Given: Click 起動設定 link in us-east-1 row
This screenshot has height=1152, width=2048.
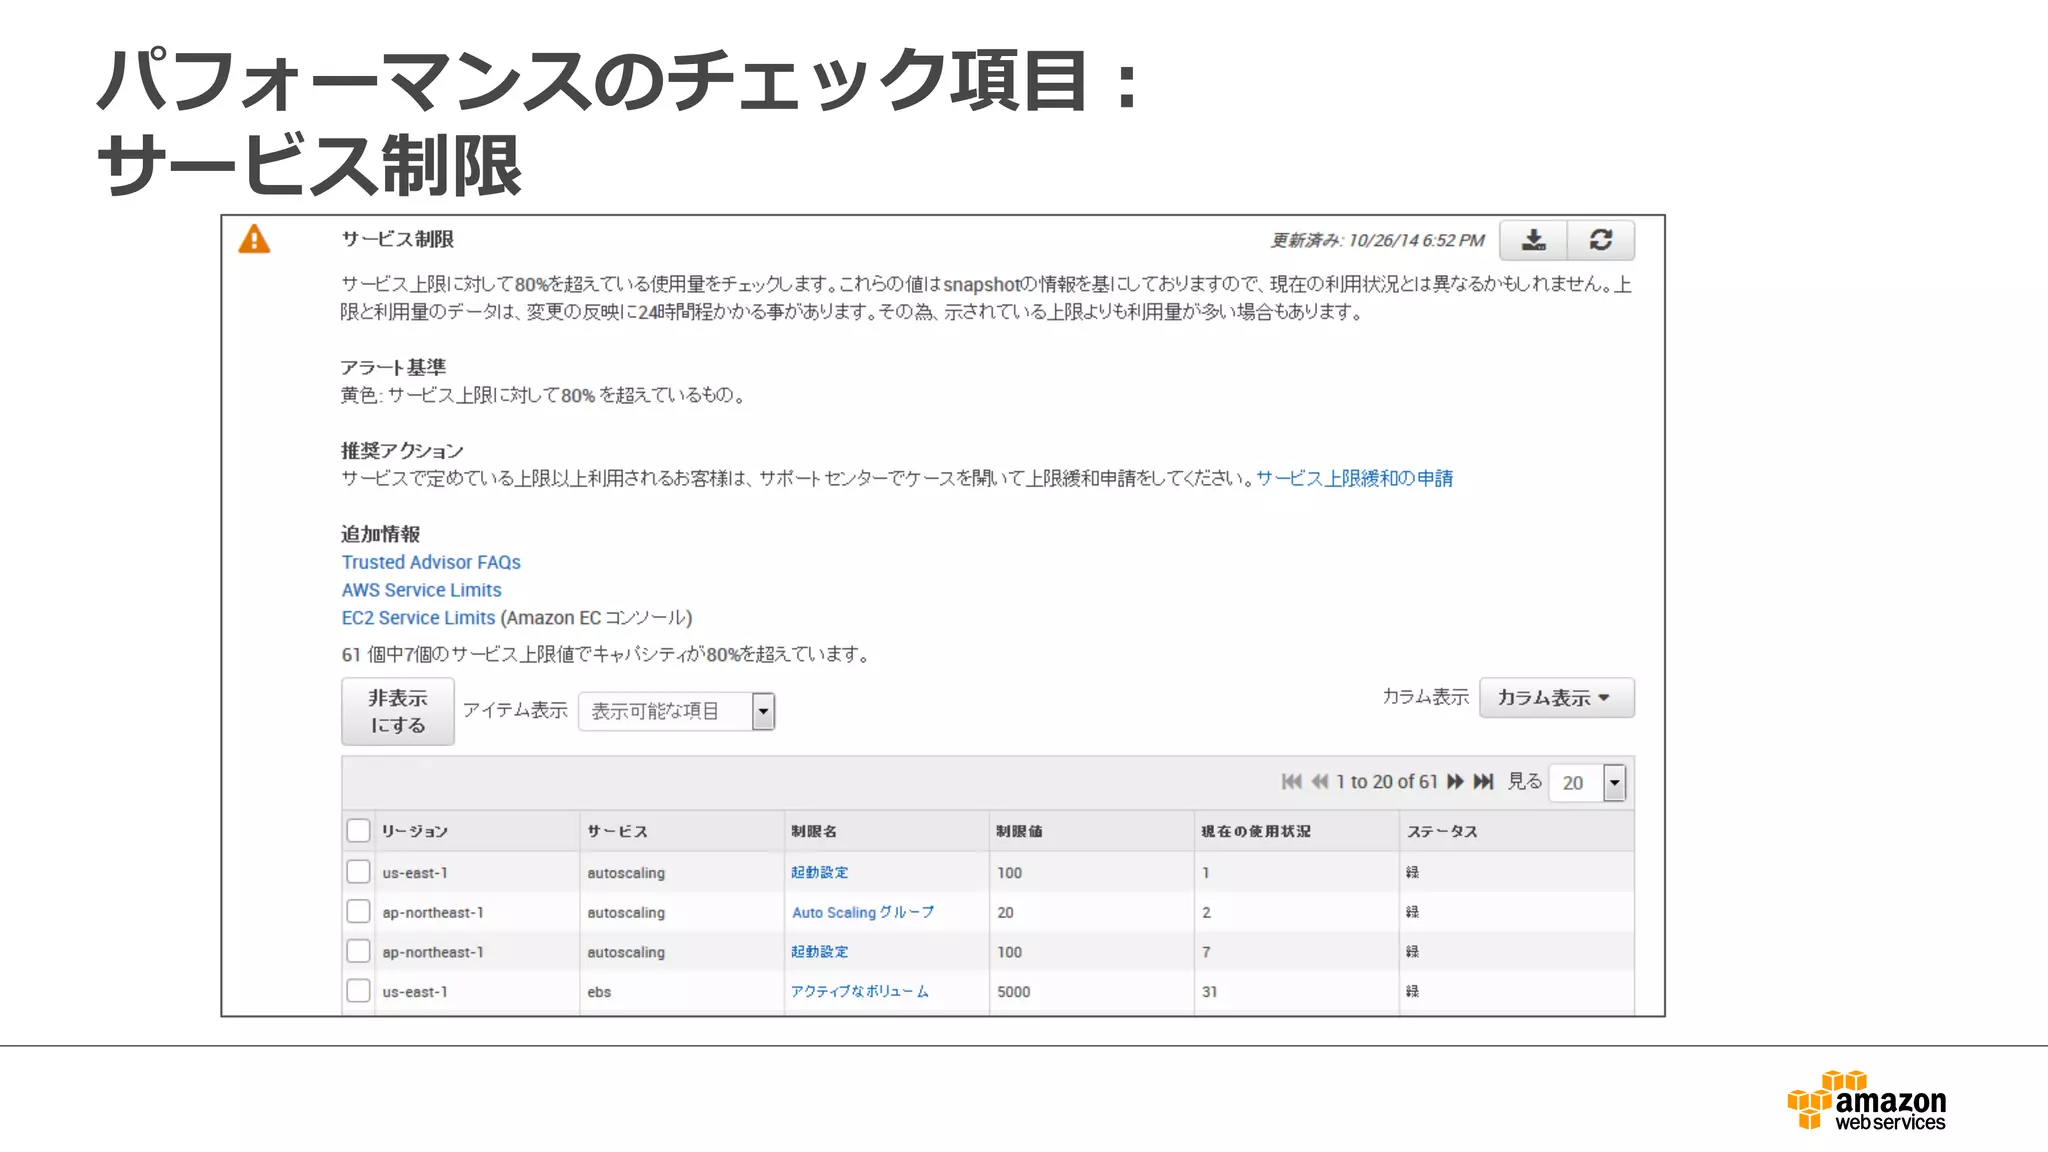Looking at the screenshot, I should (x=819, y=872).
